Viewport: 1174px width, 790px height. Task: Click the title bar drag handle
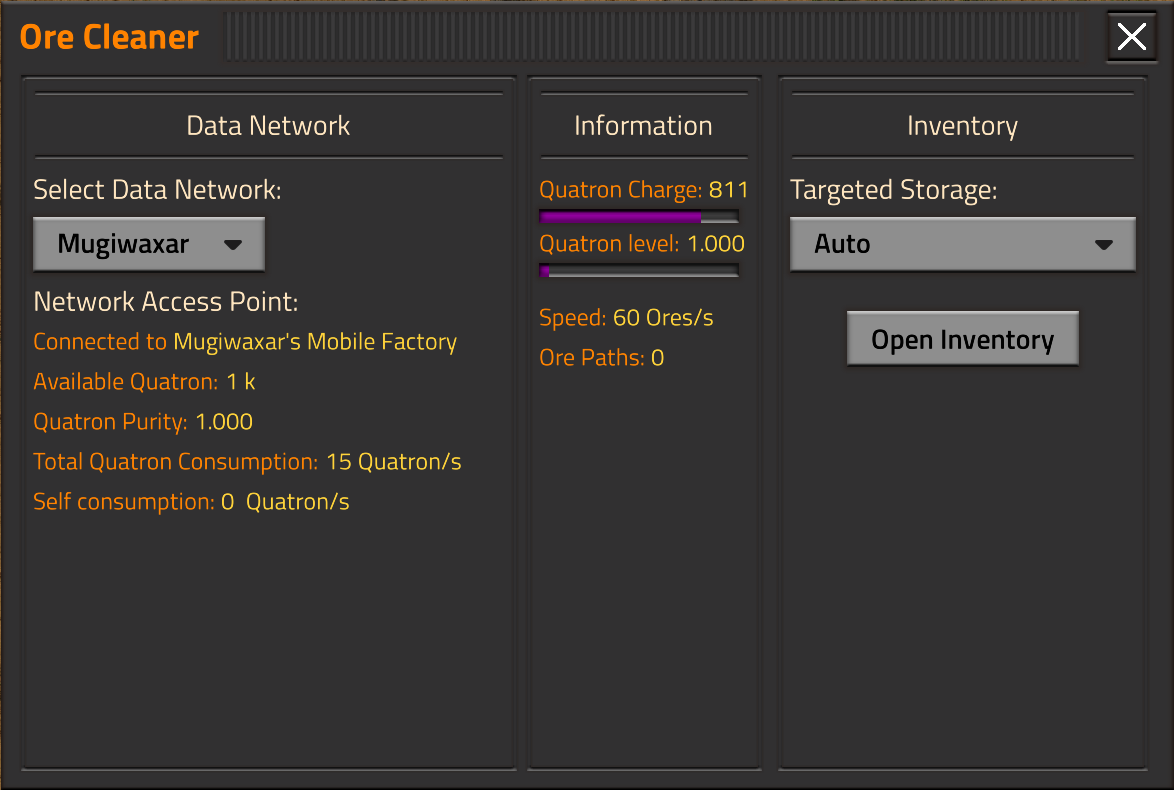(x=650, y=38)
